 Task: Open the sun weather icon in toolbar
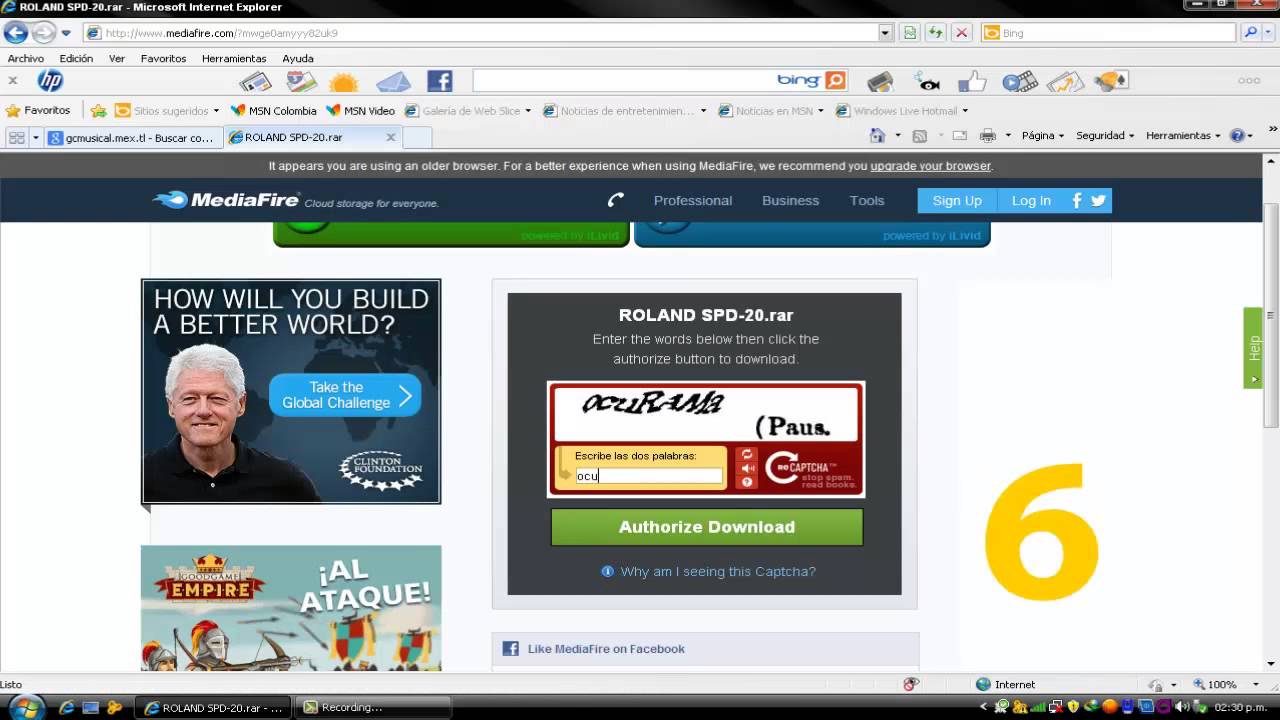[343, 82]
